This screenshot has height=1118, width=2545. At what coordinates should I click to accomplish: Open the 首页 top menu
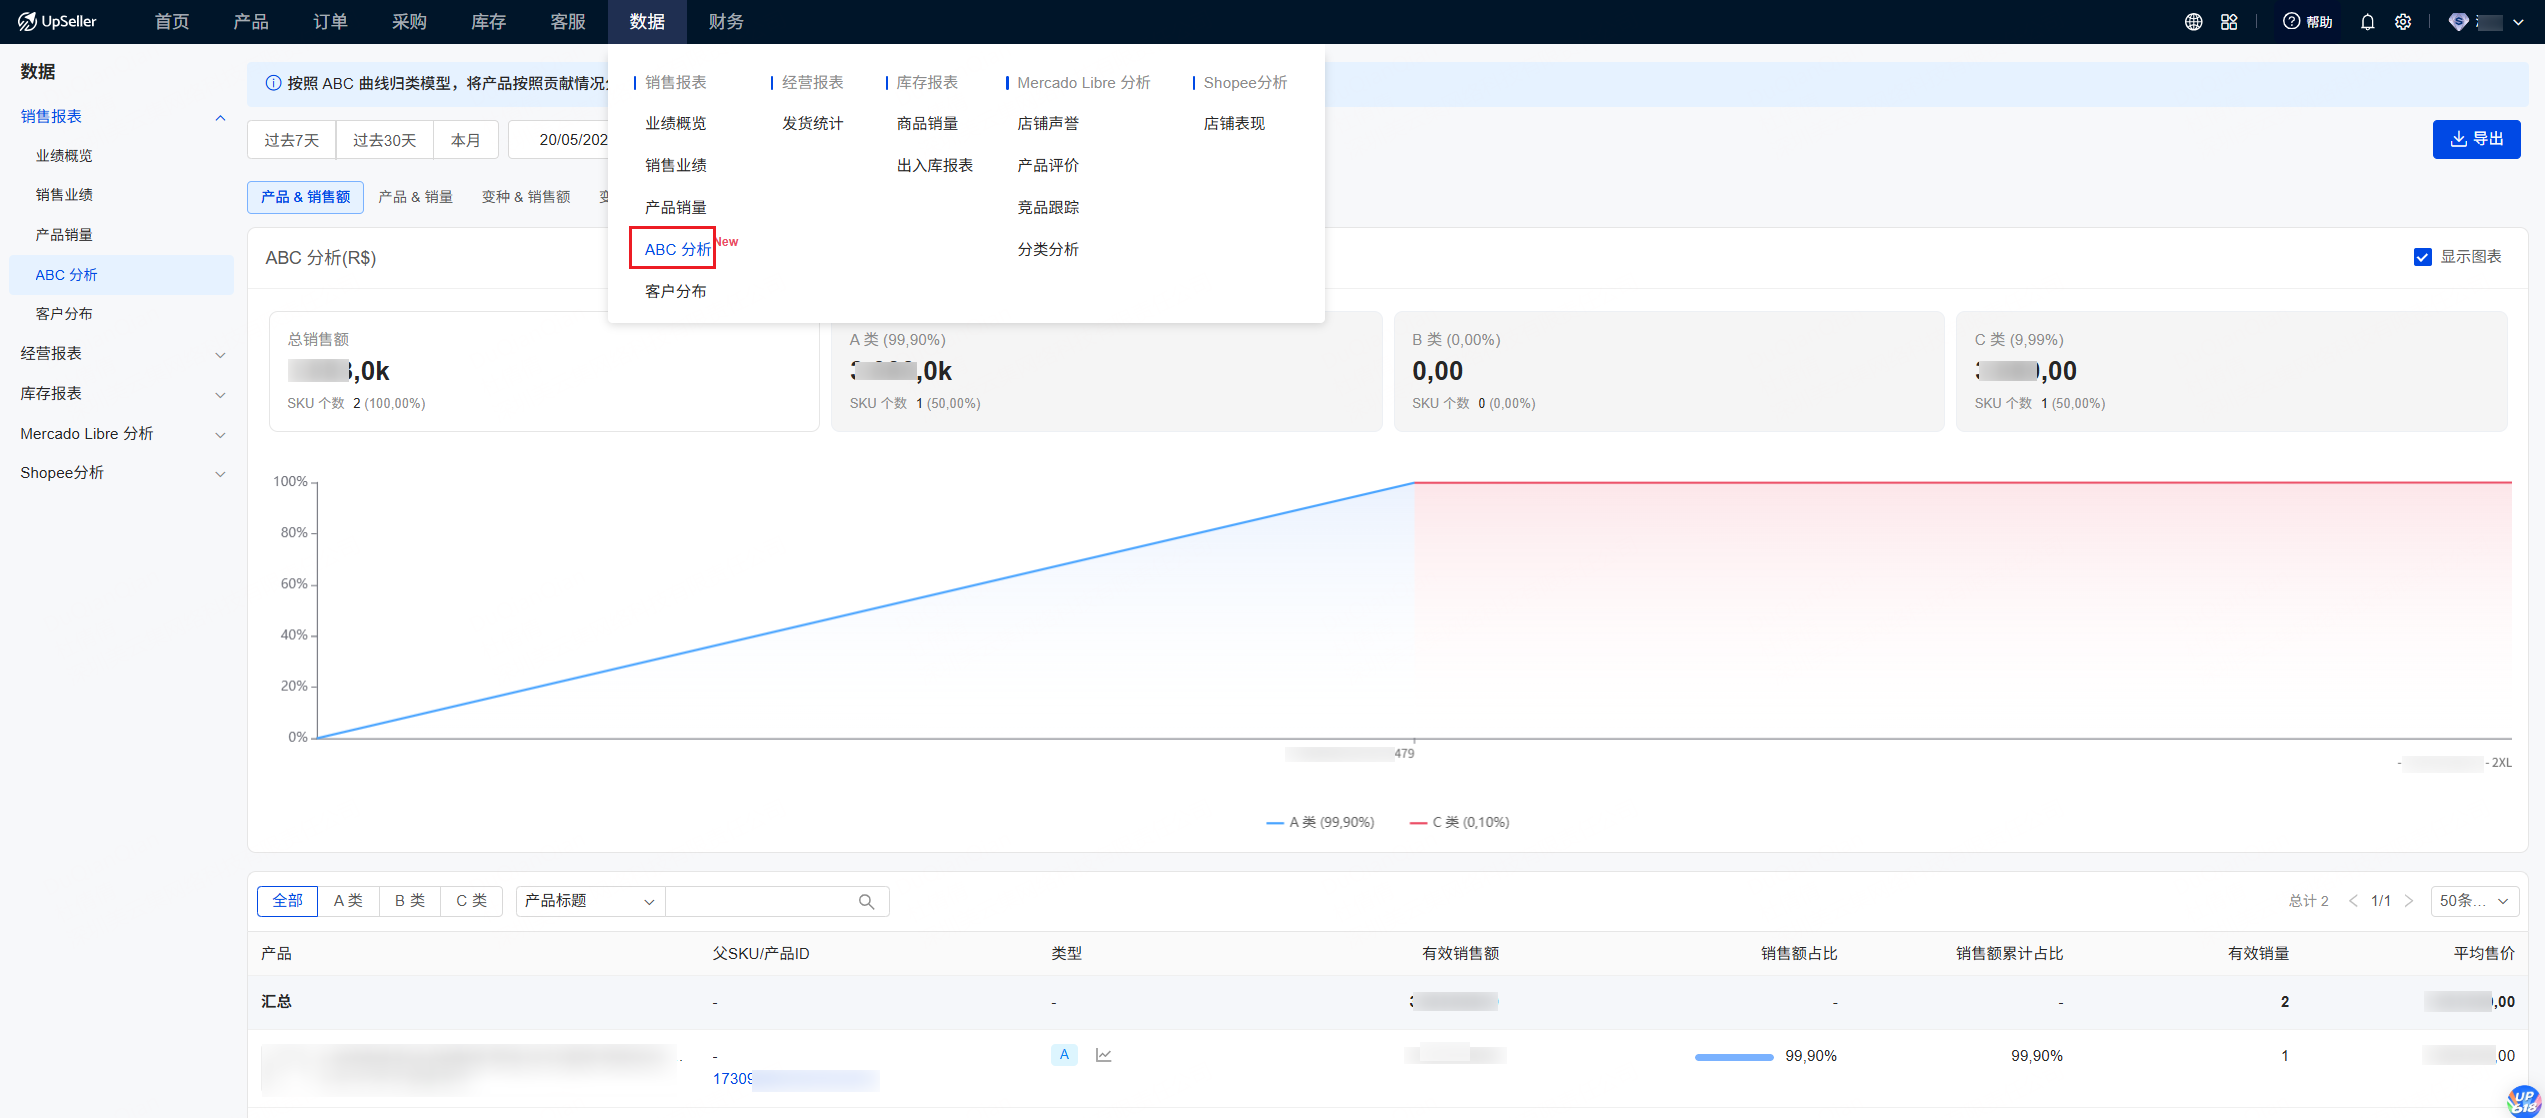coord(172,22)
